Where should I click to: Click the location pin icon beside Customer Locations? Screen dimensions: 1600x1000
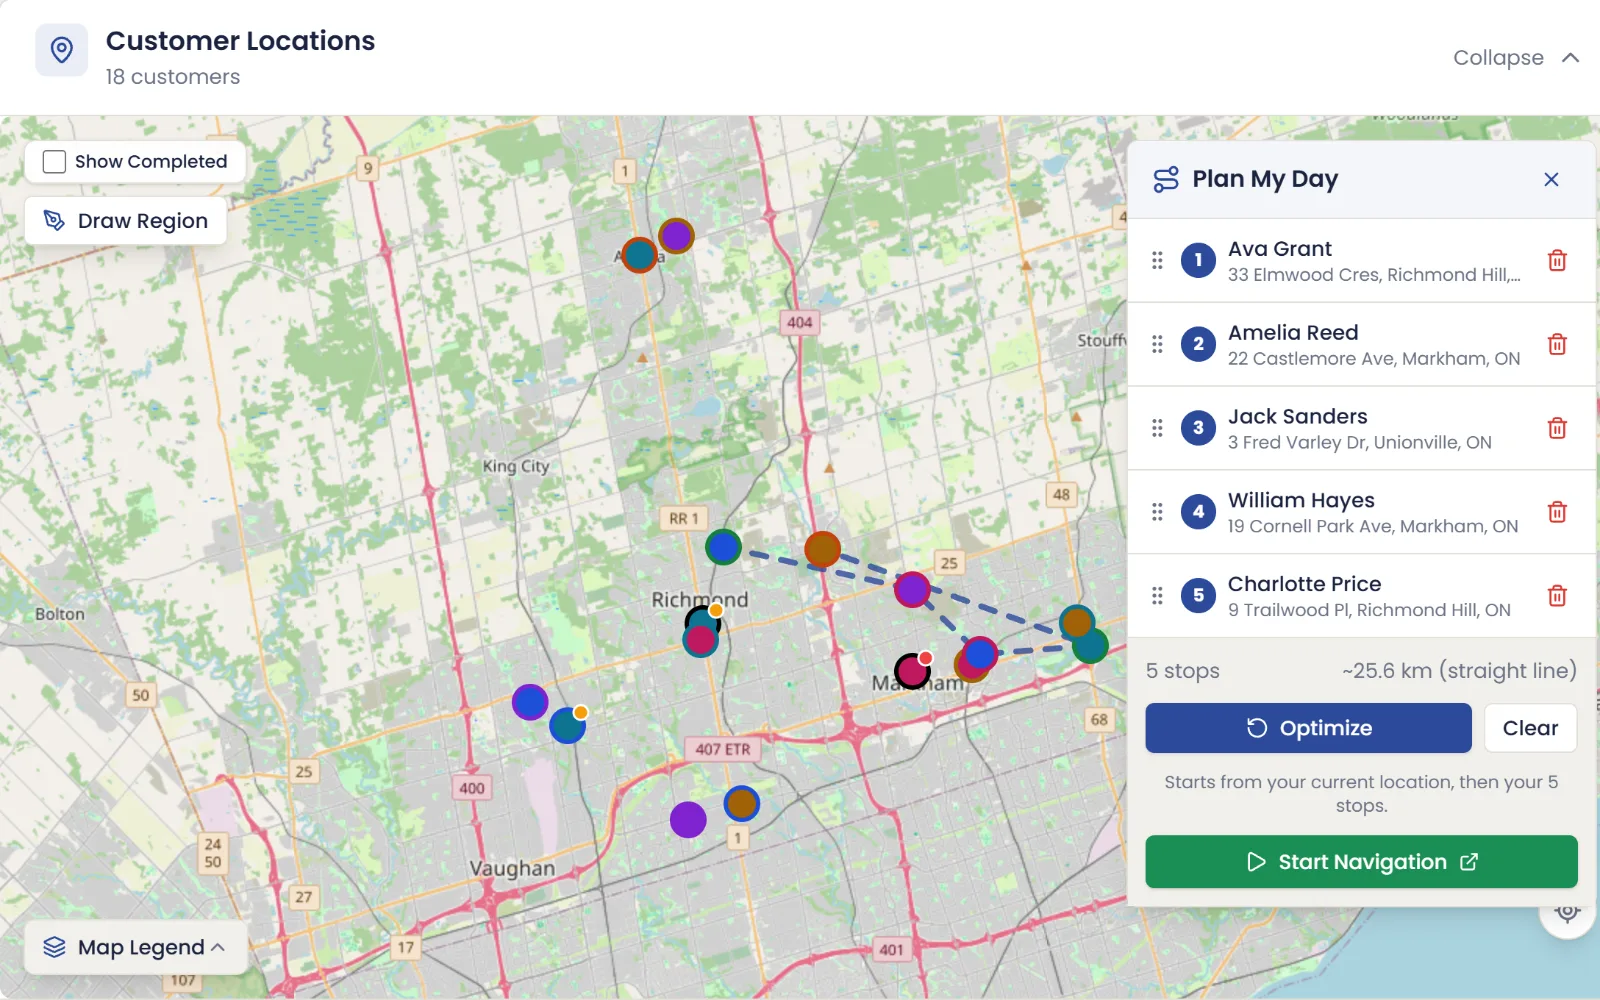pos(62,50)
